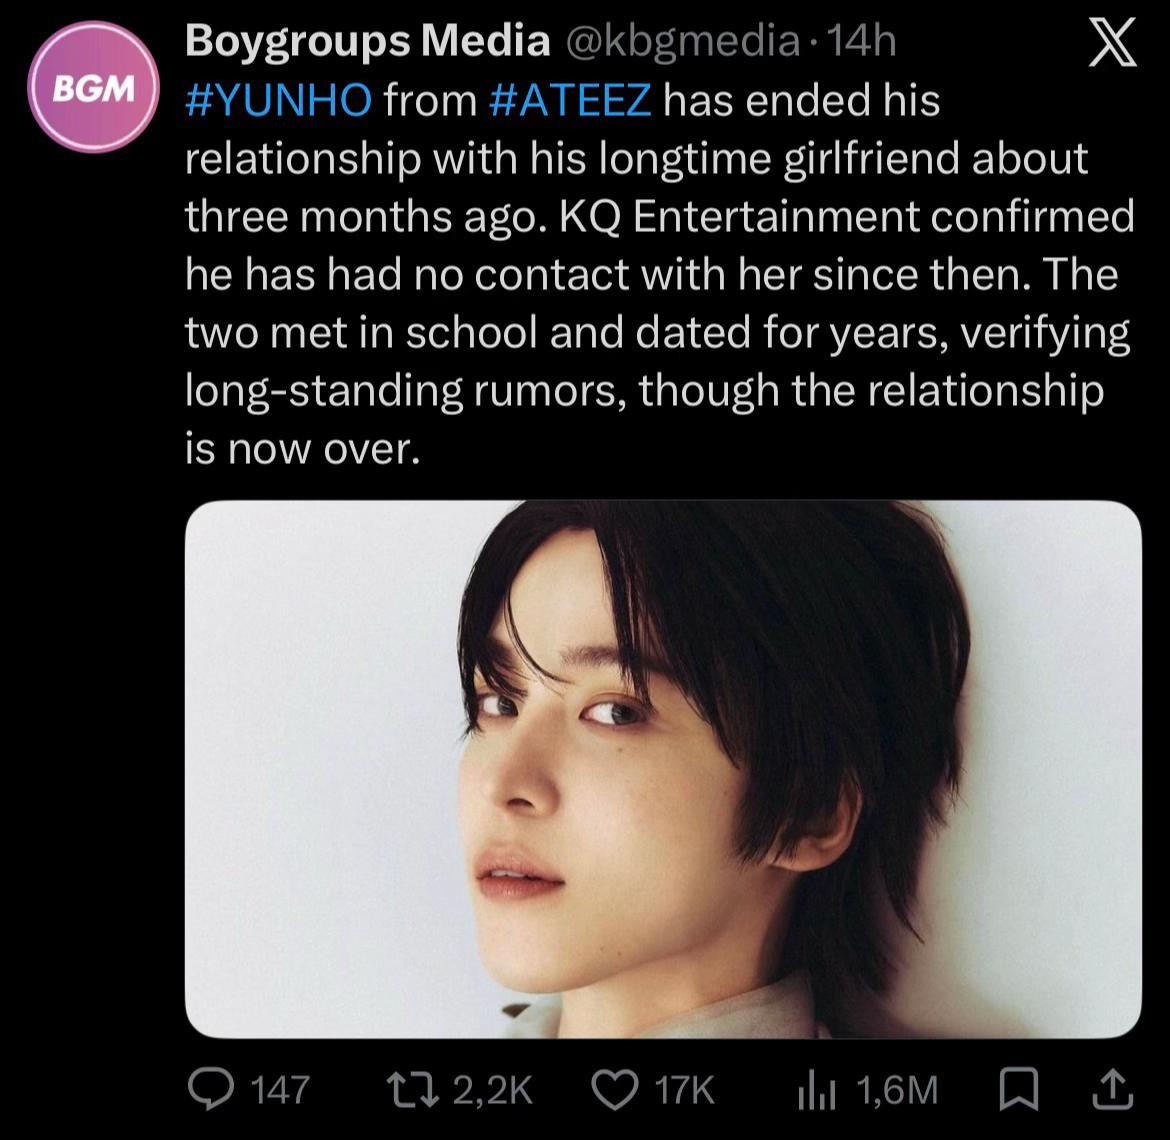
Task: Visit the Boygroups Media display name
Action: pos(367,41)
